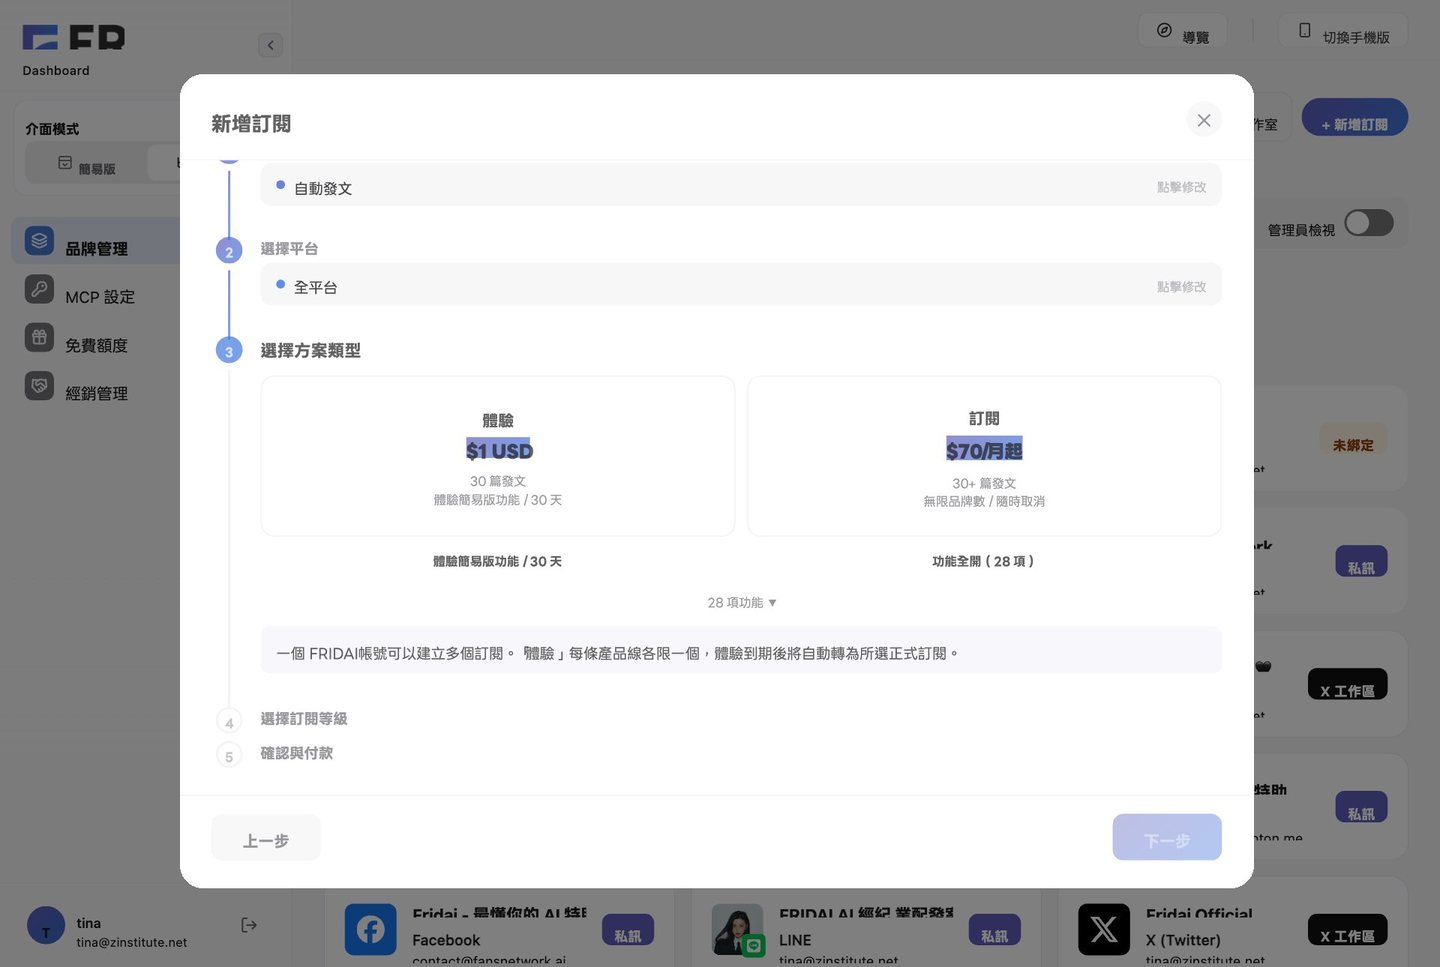Click the logout icon next to tina

tap(249, 925)
